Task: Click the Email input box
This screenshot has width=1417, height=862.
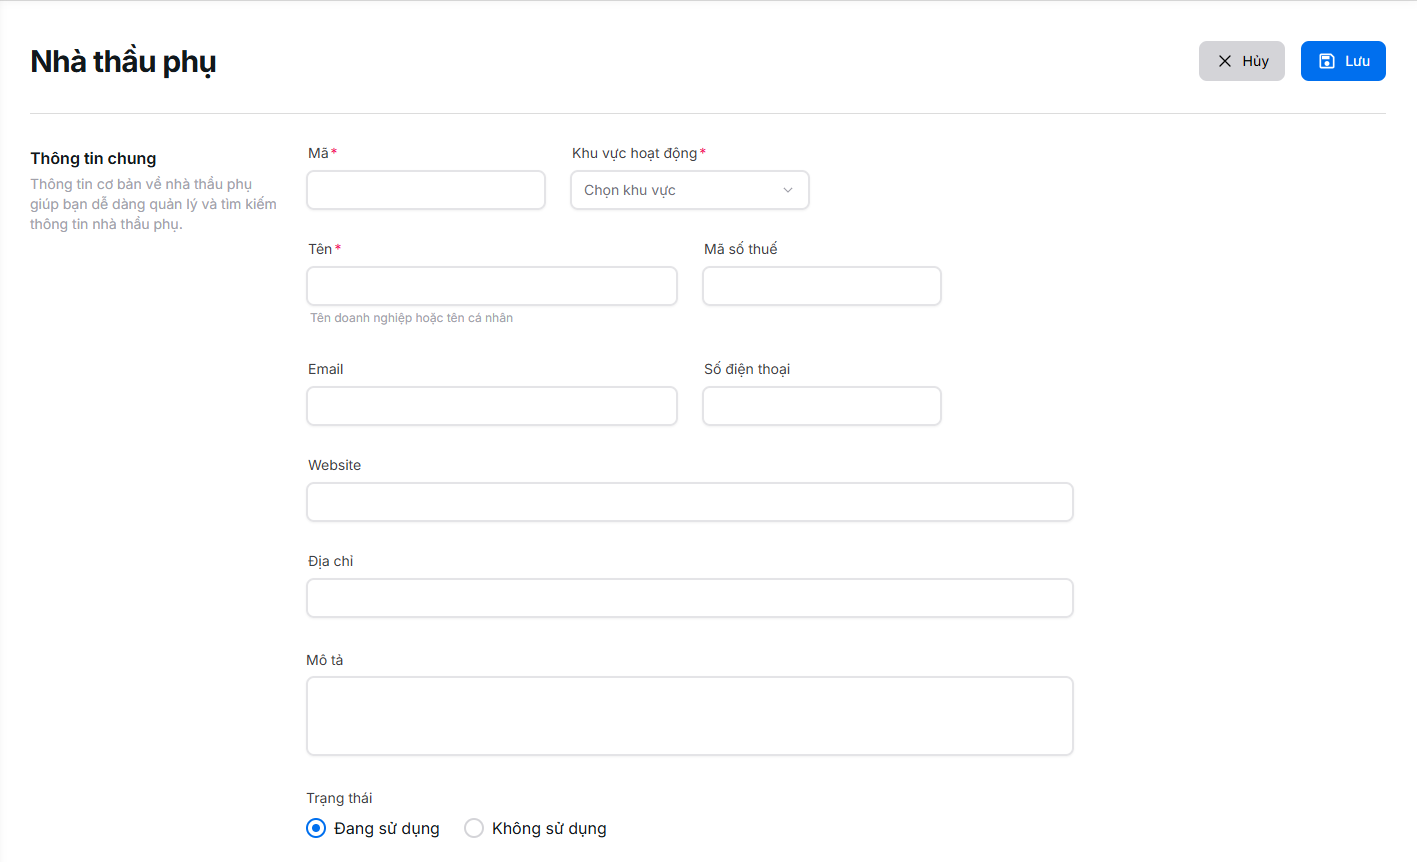Action: (492, 406)
